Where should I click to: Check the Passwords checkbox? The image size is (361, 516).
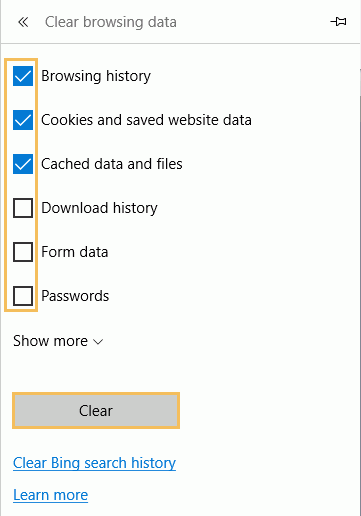click(23, 296)
